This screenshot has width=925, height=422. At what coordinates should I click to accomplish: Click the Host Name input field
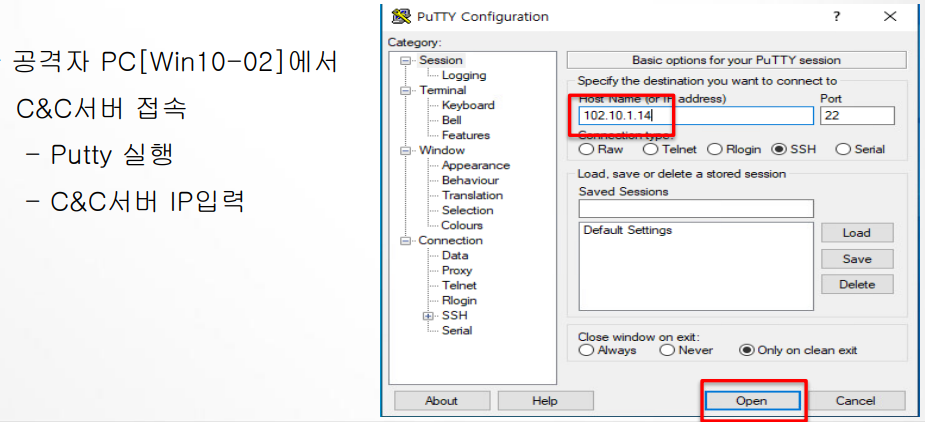696,116
